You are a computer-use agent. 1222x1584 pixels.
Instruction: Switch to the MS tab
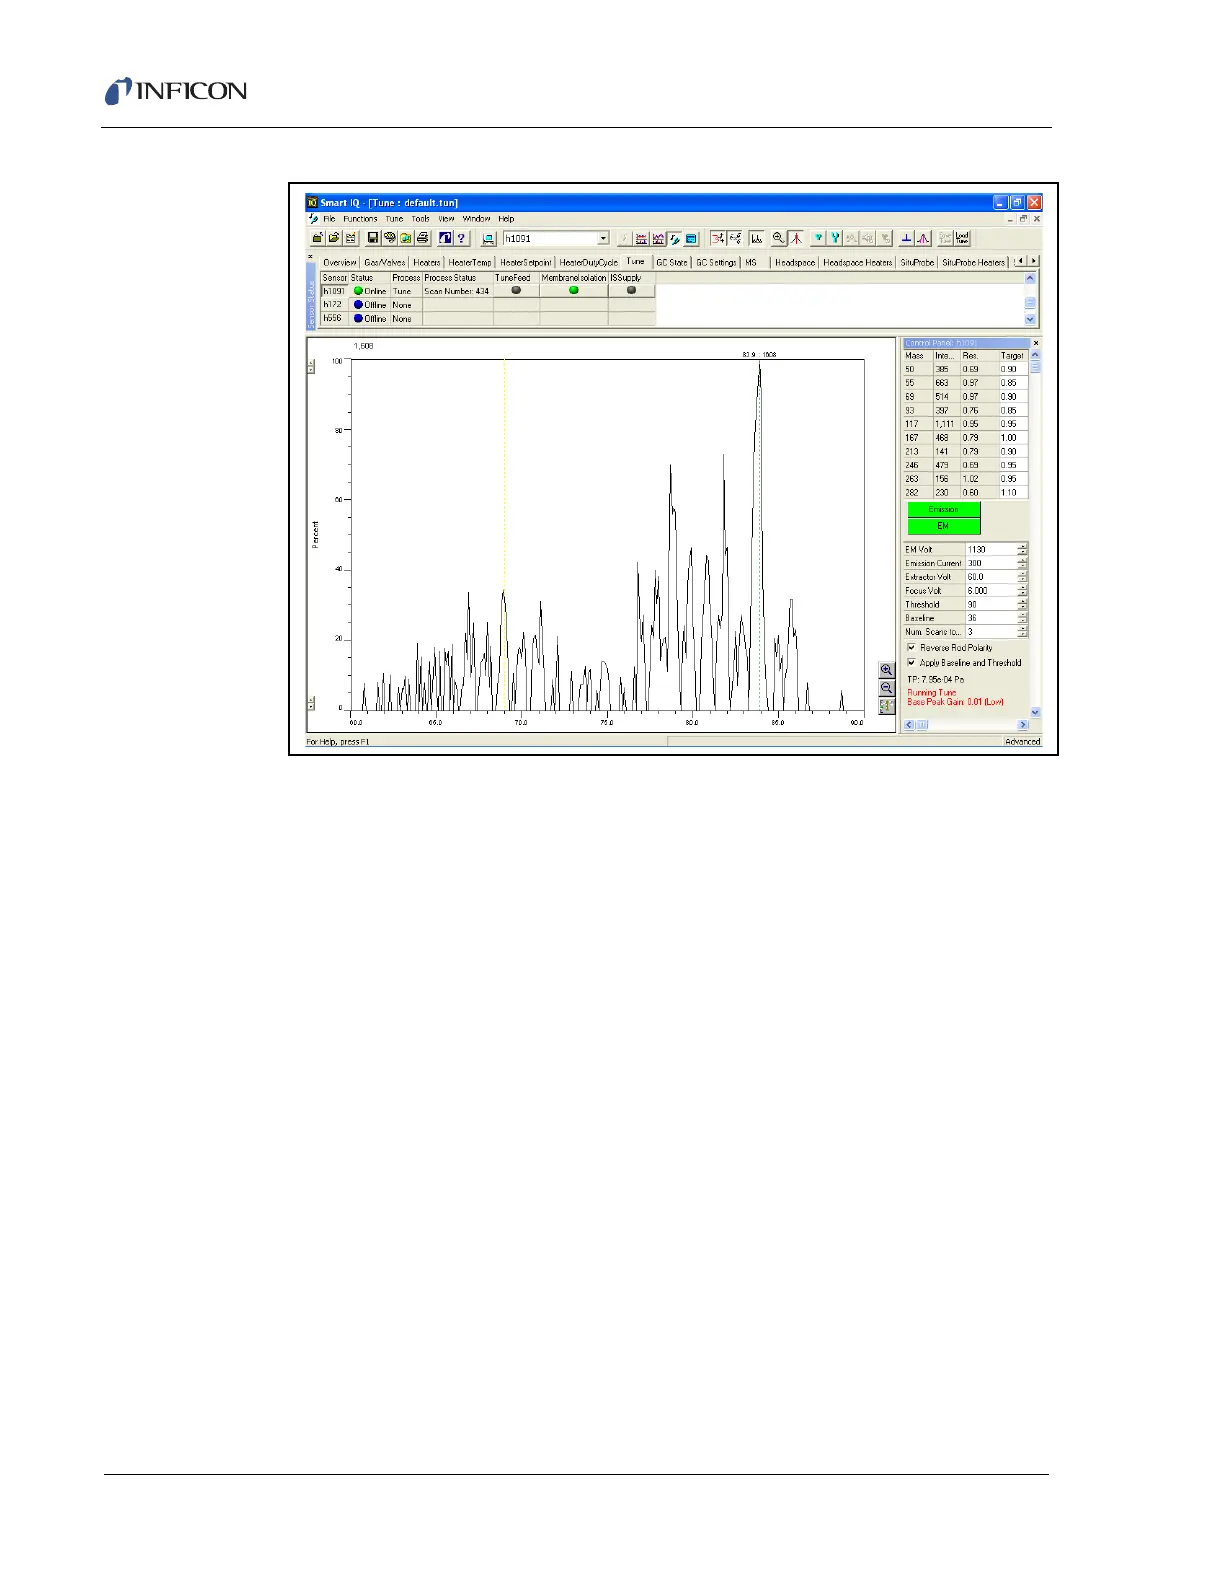pyautogui.click(x=751, y=262)
